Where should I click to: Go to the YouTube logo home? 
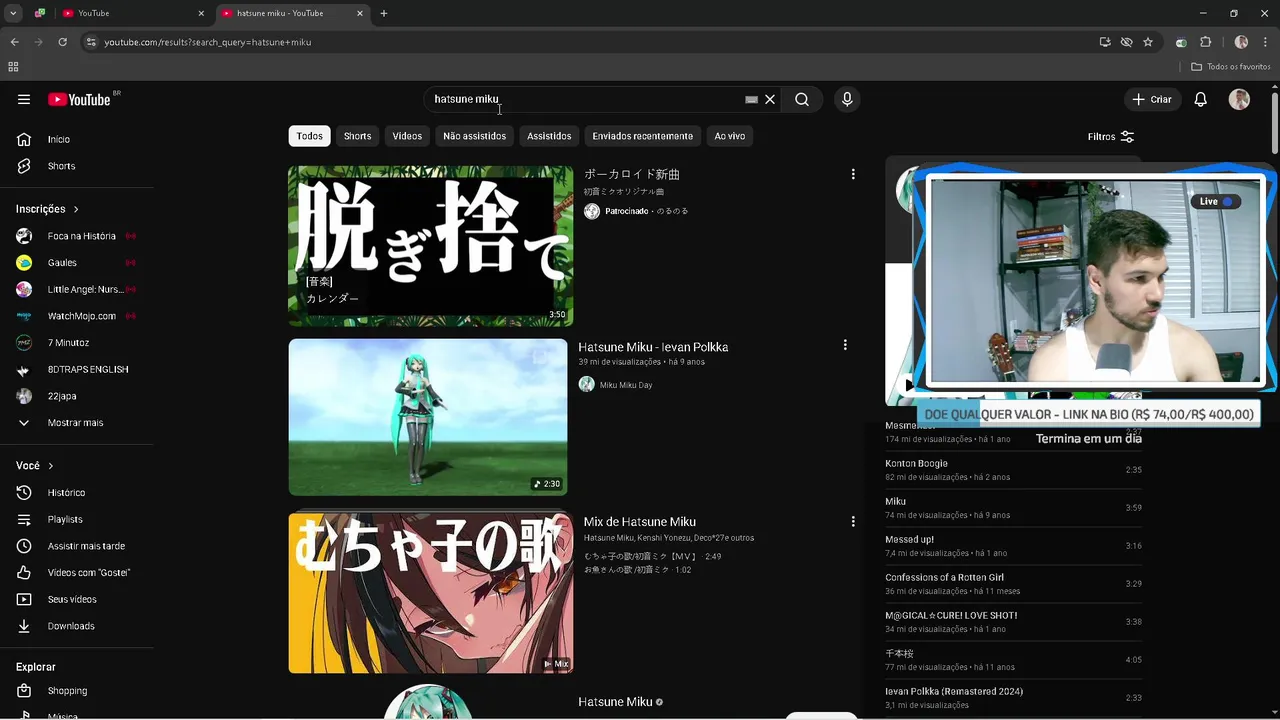(79, 99)
